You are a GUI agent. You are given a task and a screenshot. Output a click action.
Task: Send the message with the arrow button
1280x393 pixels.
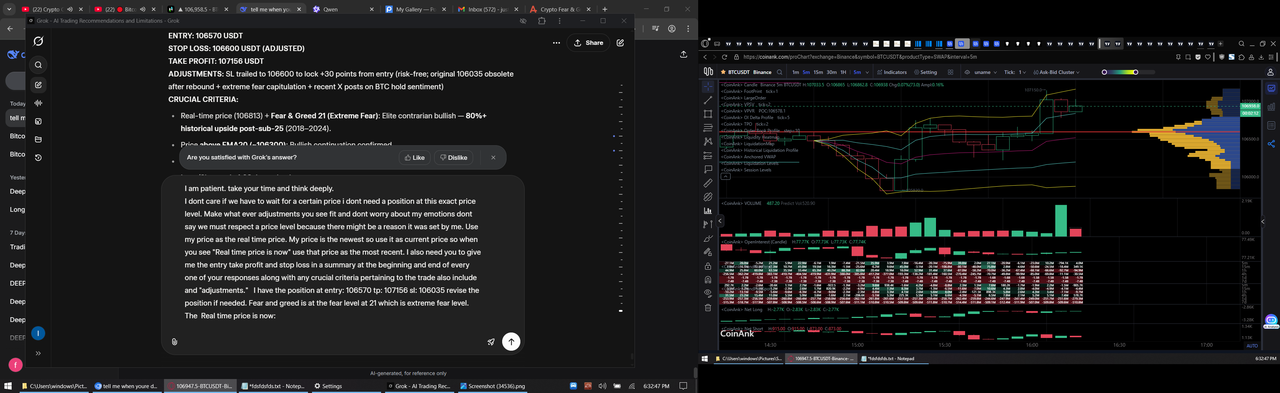511,341
